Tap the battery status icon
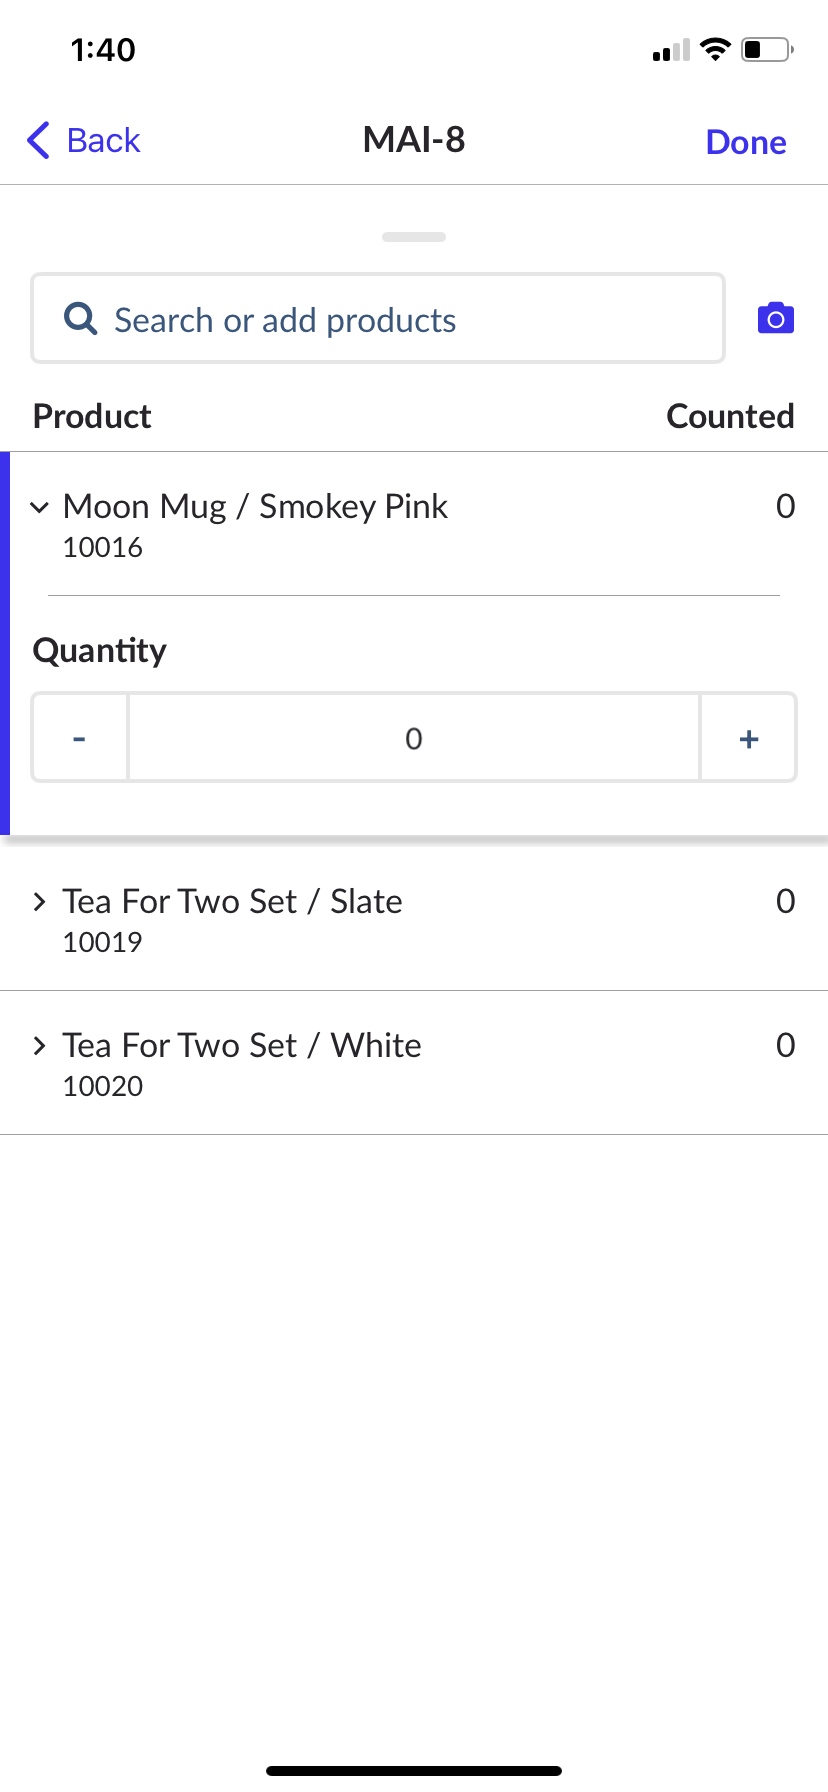The height and width of the screenshot is (1792, 828). click(x=766, y=49)
